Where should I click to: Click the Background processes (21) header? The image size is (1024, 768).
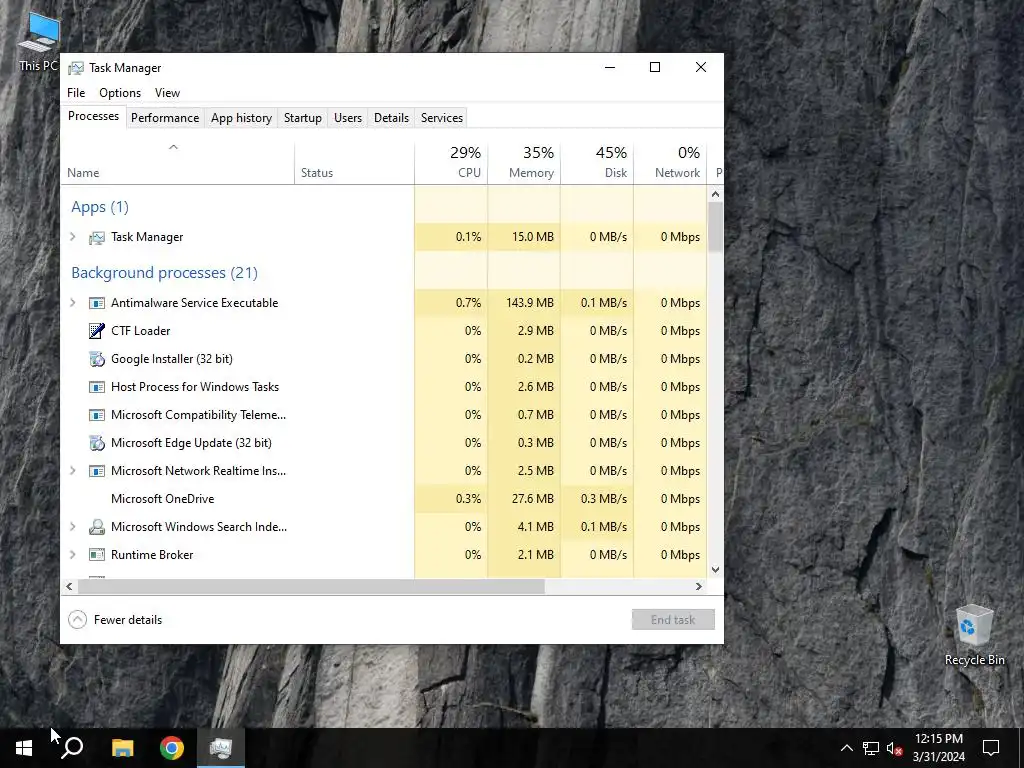165,273
